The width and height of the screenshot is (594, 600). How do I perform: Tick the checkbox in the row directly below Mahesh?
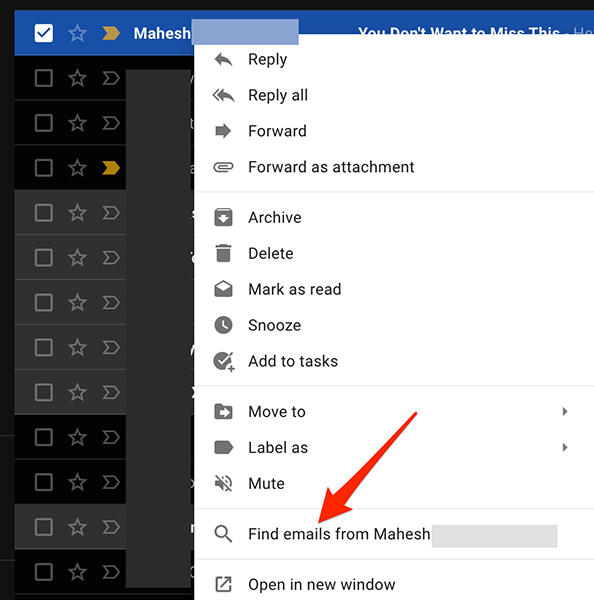tap(44, 78)
